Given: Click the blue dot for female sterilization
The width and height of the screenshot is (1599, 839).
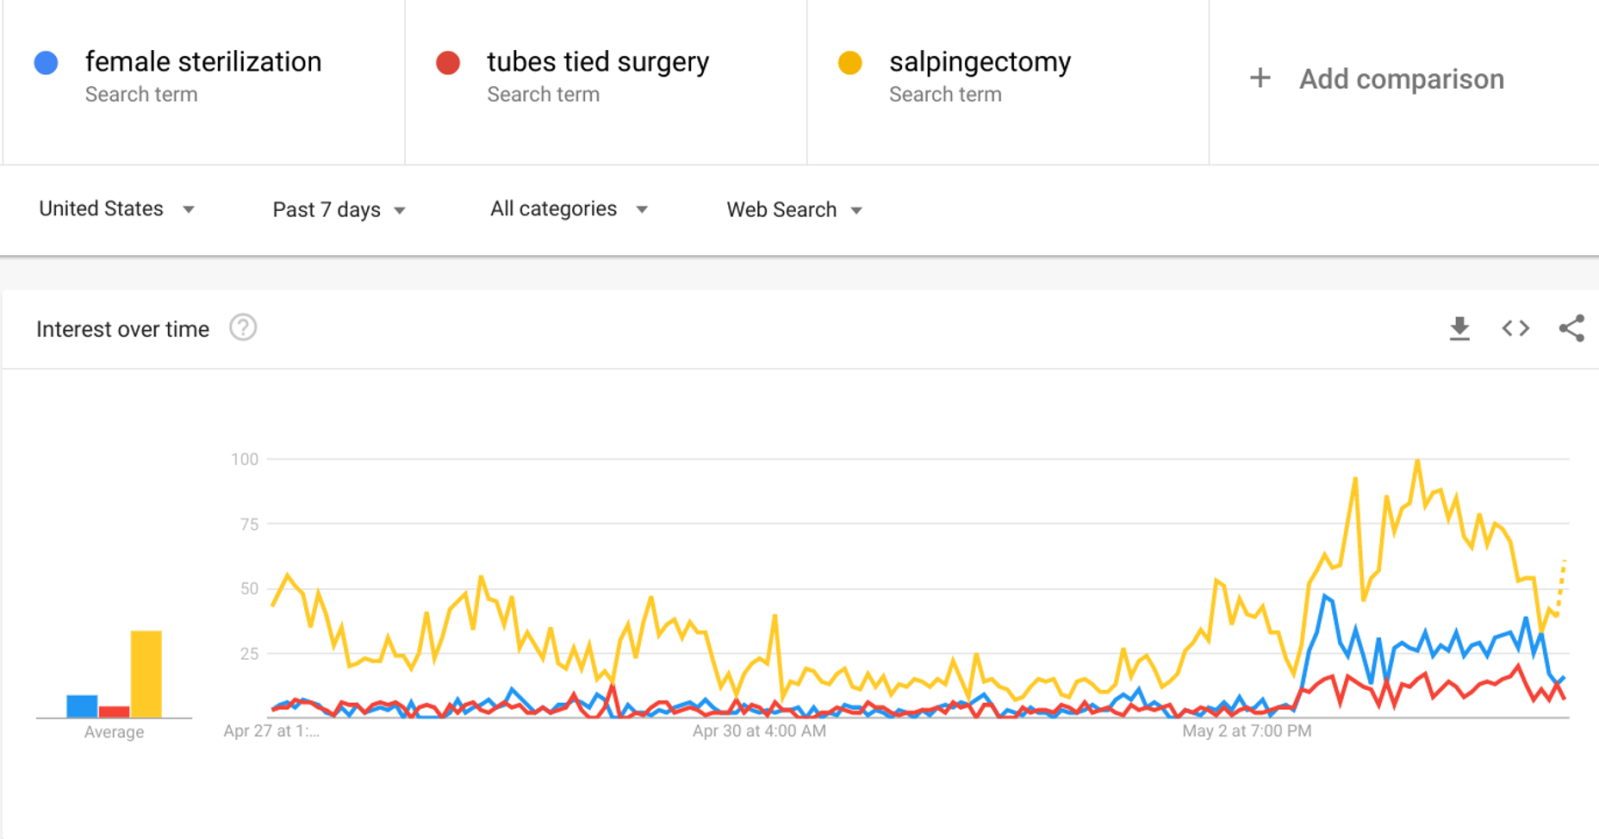Looking at the screenshot, I should tap(46, 63).
